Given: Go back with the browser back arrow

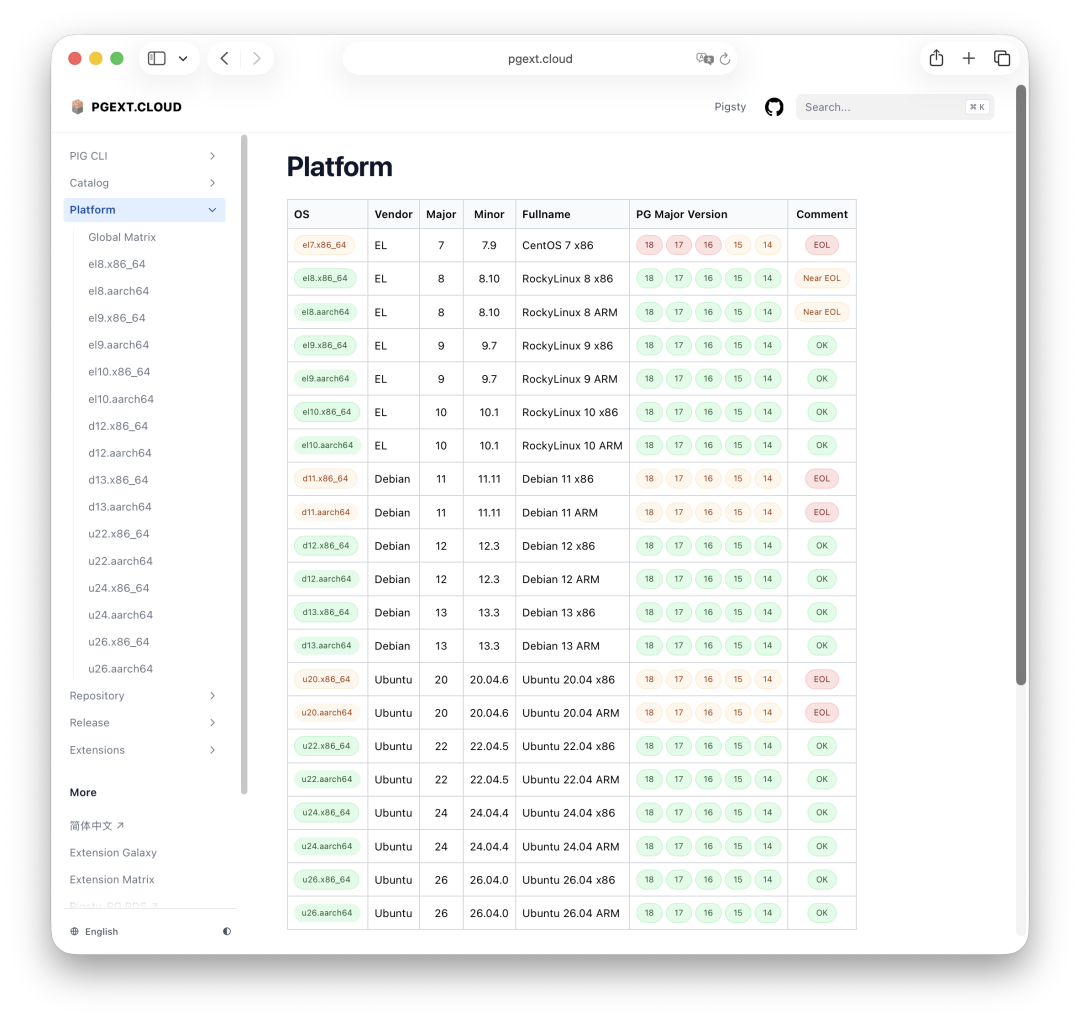Looking at the screenshot, I should (x=225, y=59).
